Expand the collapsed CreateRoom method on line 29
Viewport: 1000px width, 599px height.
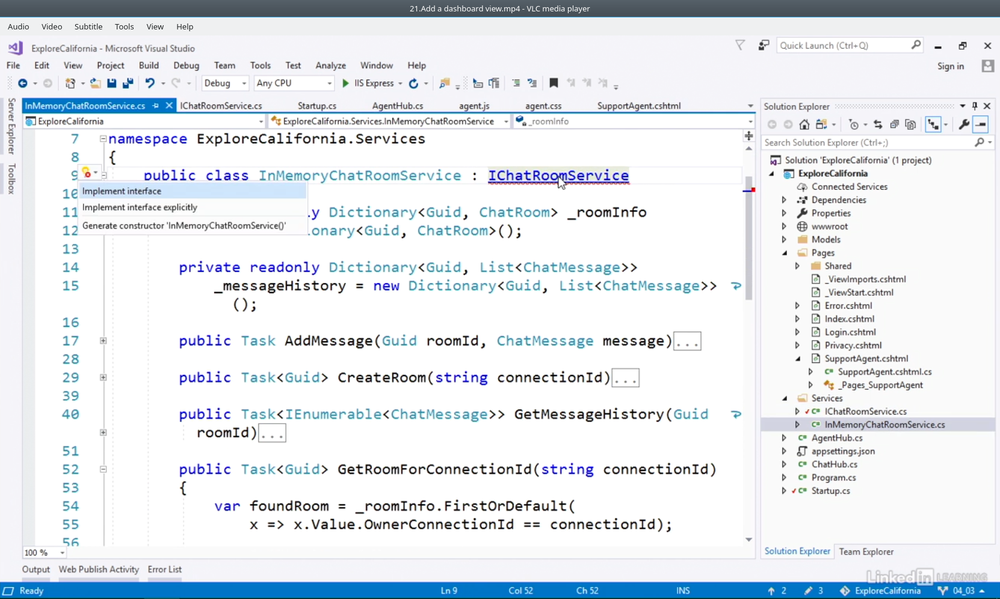click(x=103, y=378)
